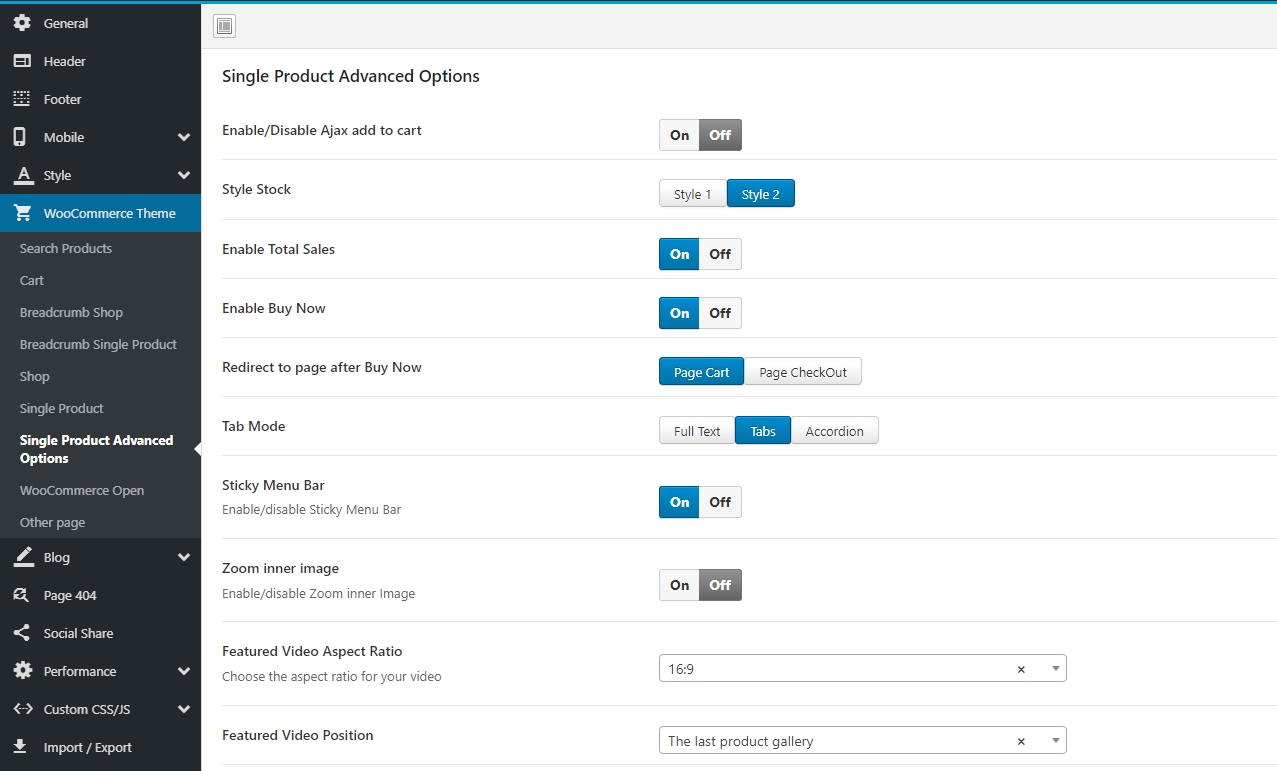
Task: Open the Featured Video Position dropdown
Action: click(x=1055, y=741)
